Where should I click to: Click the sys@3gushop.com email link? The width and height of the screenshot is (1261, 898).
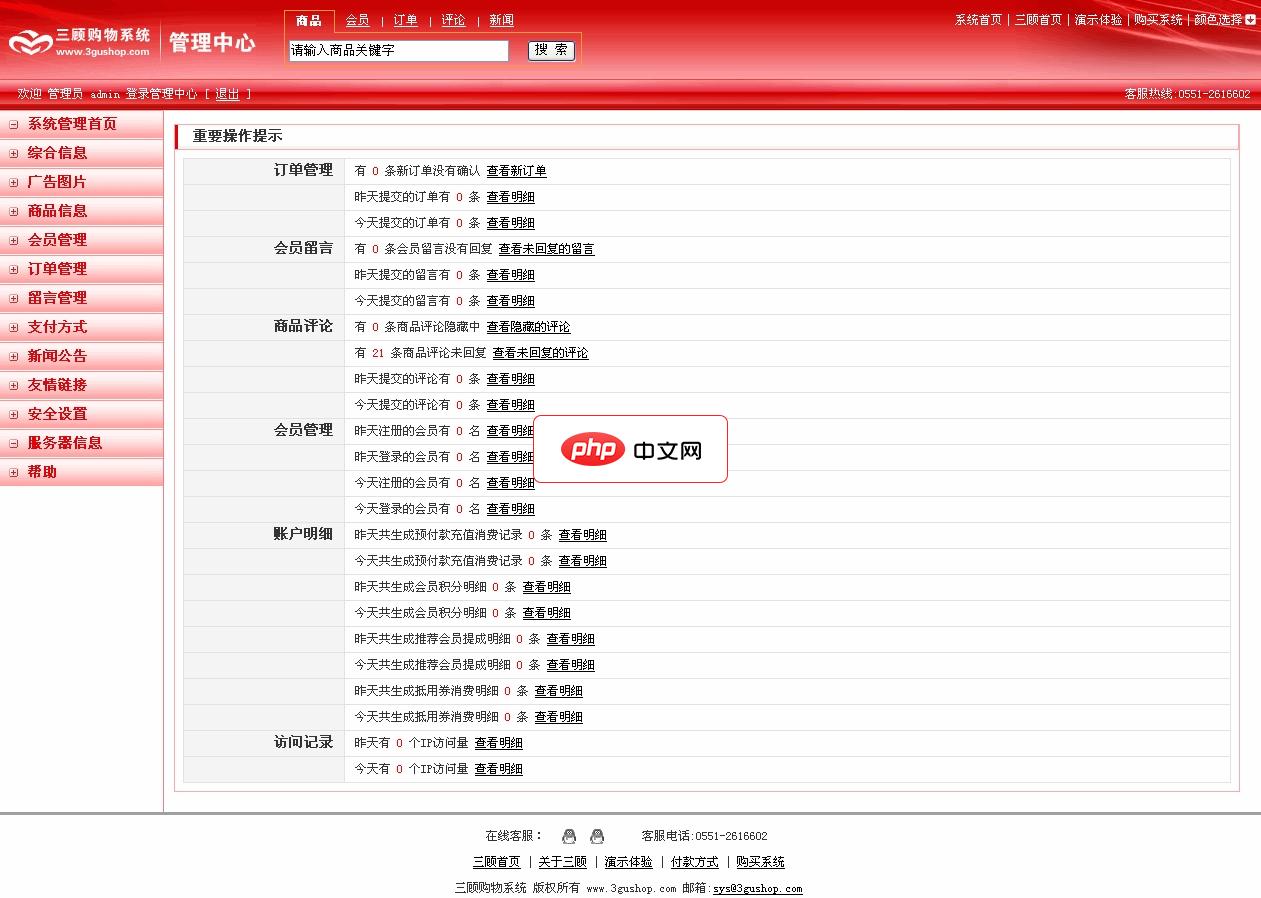click(x=757, y=888)
